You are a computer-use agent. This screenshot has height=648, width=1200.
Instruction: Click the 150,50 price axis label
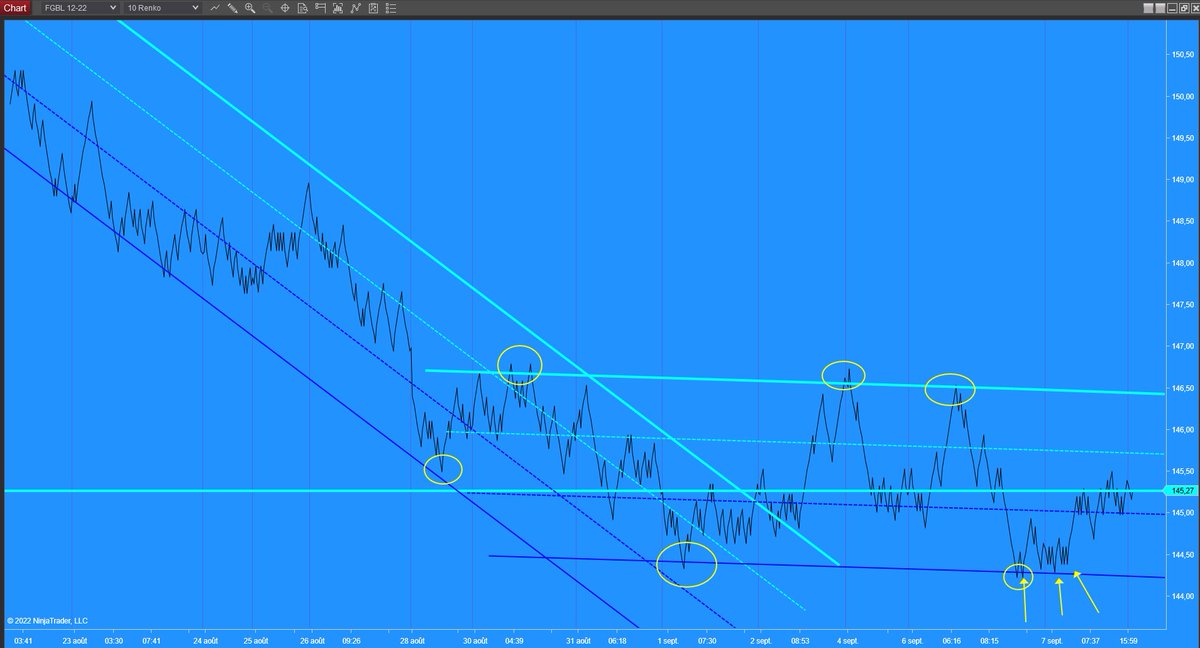pos(1181,56)
